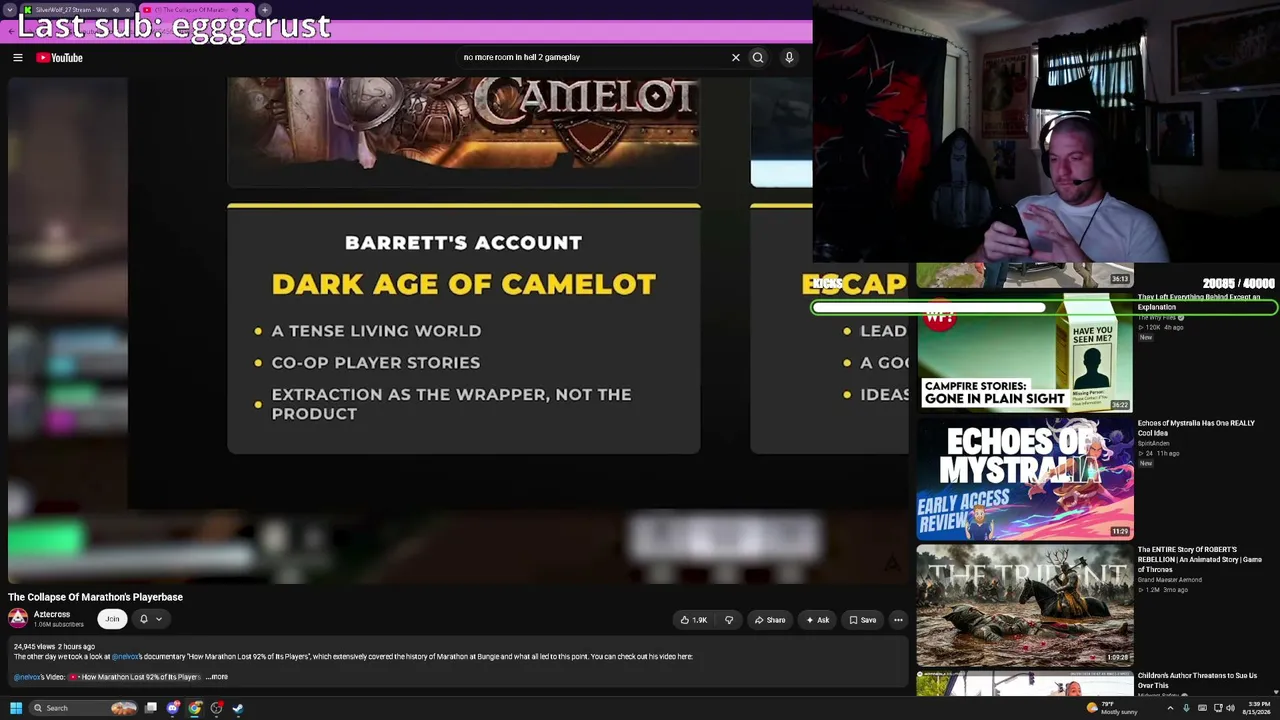The width and height of the screenshot is (1280, 720).
Task: Visit the Grand Maester Aemond channel name
Action: point(1170,580)
